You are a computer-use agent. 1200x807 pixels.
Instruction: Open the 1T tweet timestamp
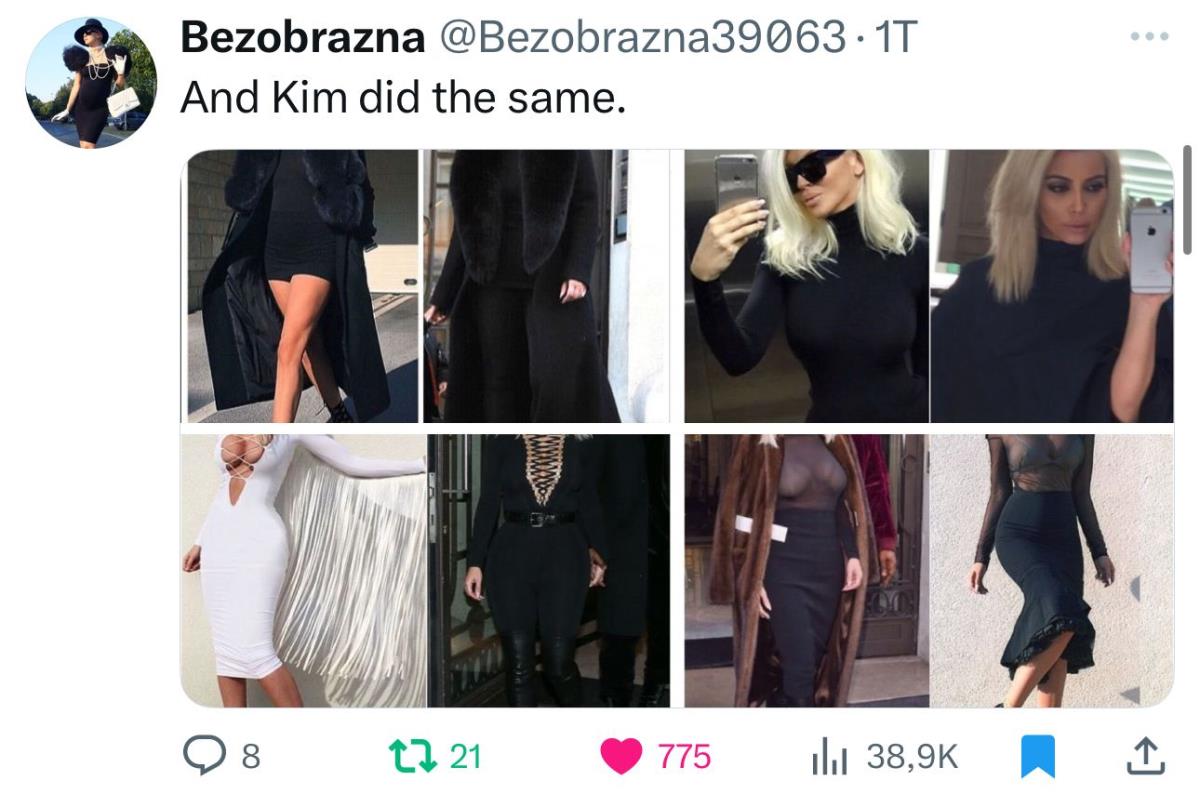[x=891, y=40]
